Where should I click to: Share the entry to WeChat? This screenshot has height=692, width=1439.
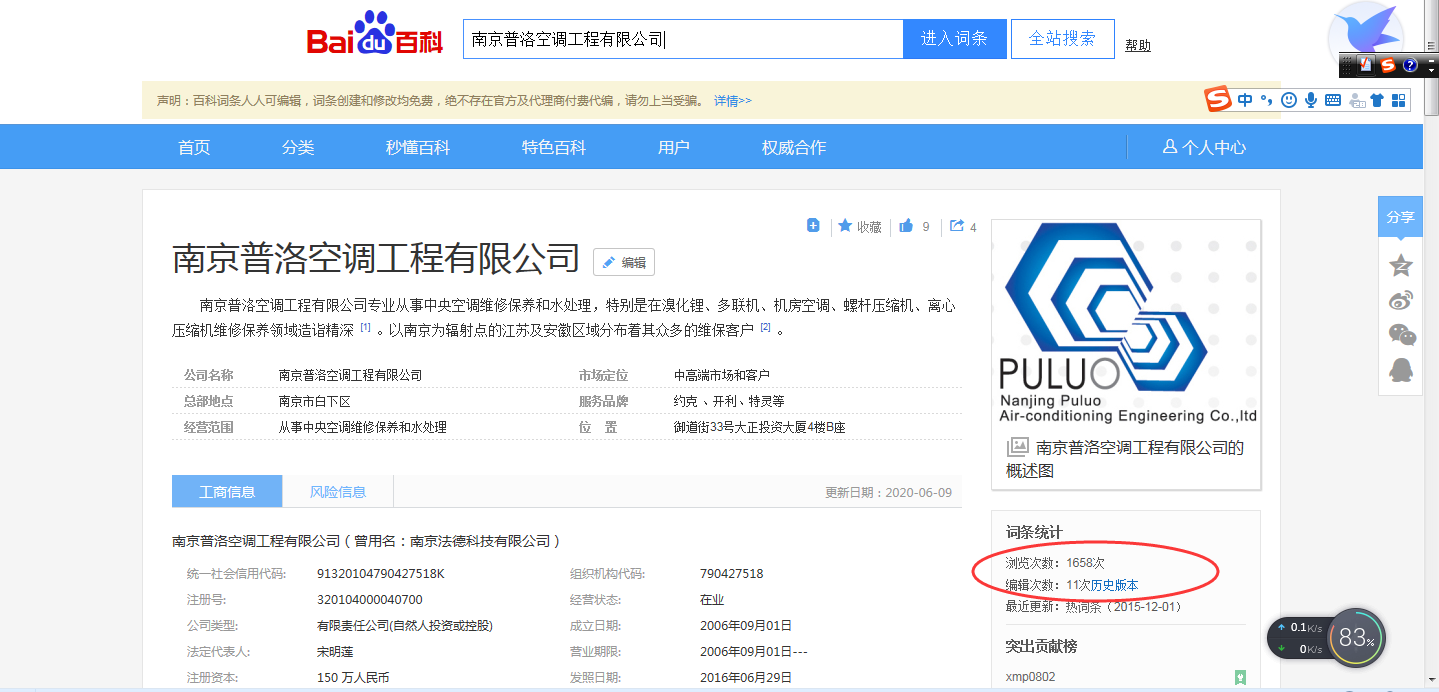(x=1401, y=335)
